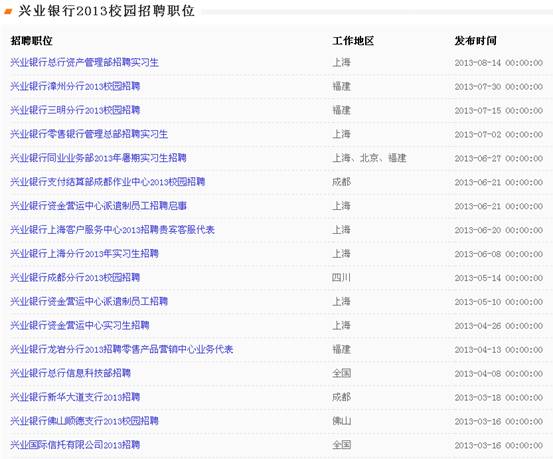Image resolution: width=553 pixels, height=459 pixels.
Task: Open 兴业银行同业业务部2013年暑期实习生招聘 link
Action: (98, 158)
